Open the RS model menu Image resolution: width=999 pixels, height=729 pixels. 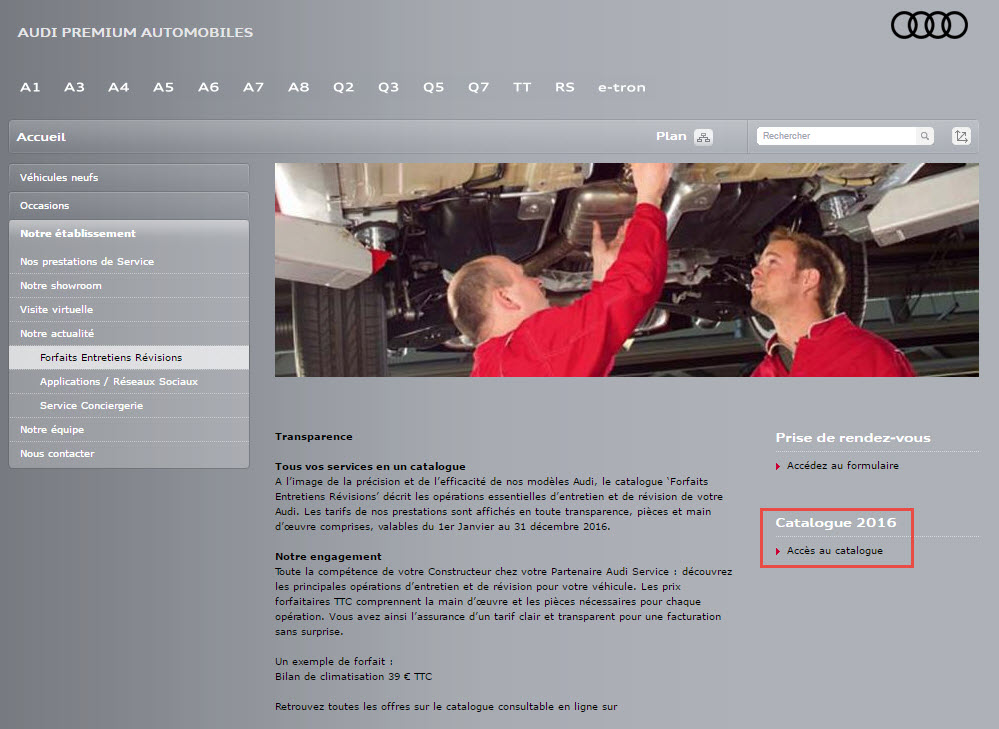(x=564, y=87)
